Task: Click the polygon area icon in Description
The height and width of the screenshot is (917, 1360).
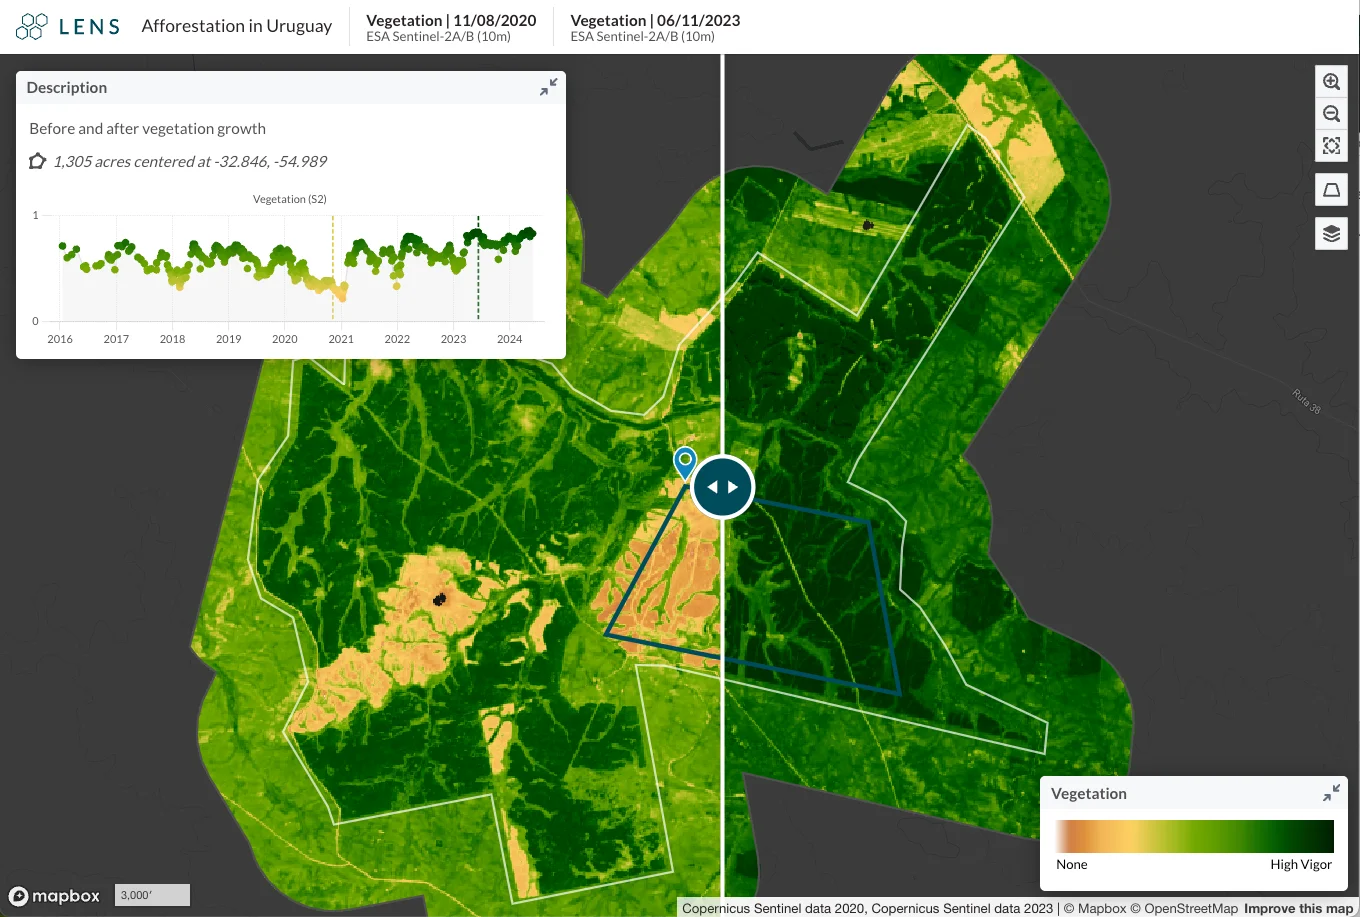Action: [37, 161]
